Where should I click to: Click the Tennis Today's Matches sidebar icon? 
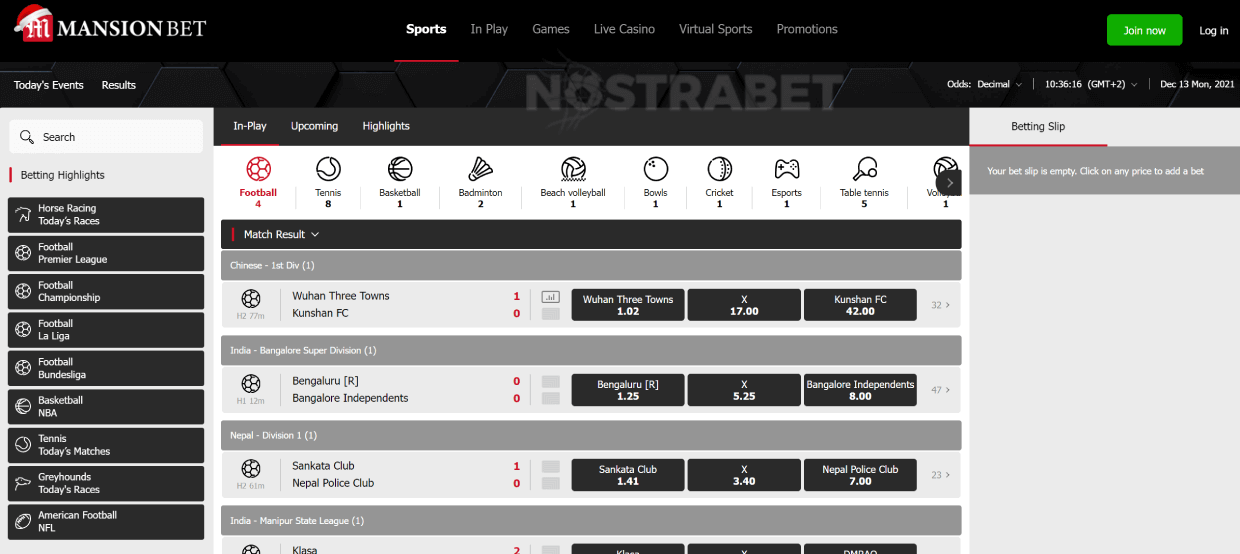[x=22, y=445]
